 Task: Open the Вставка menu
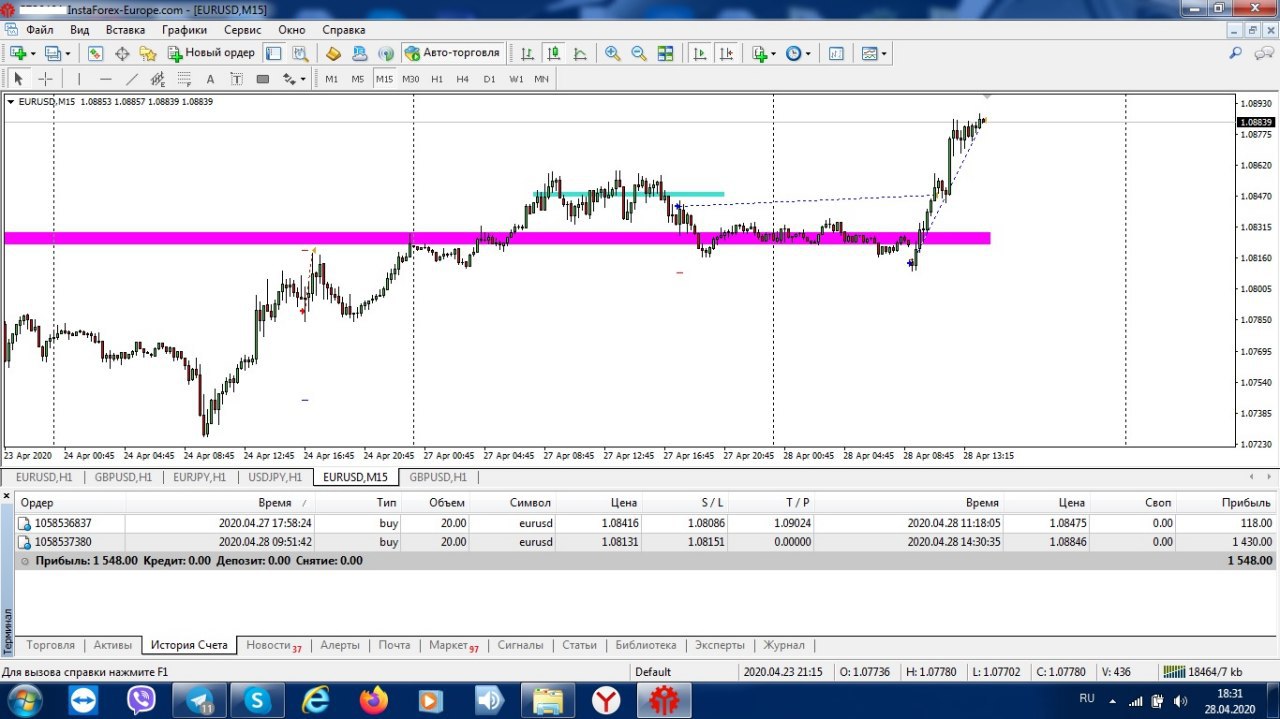click(125, 30)
